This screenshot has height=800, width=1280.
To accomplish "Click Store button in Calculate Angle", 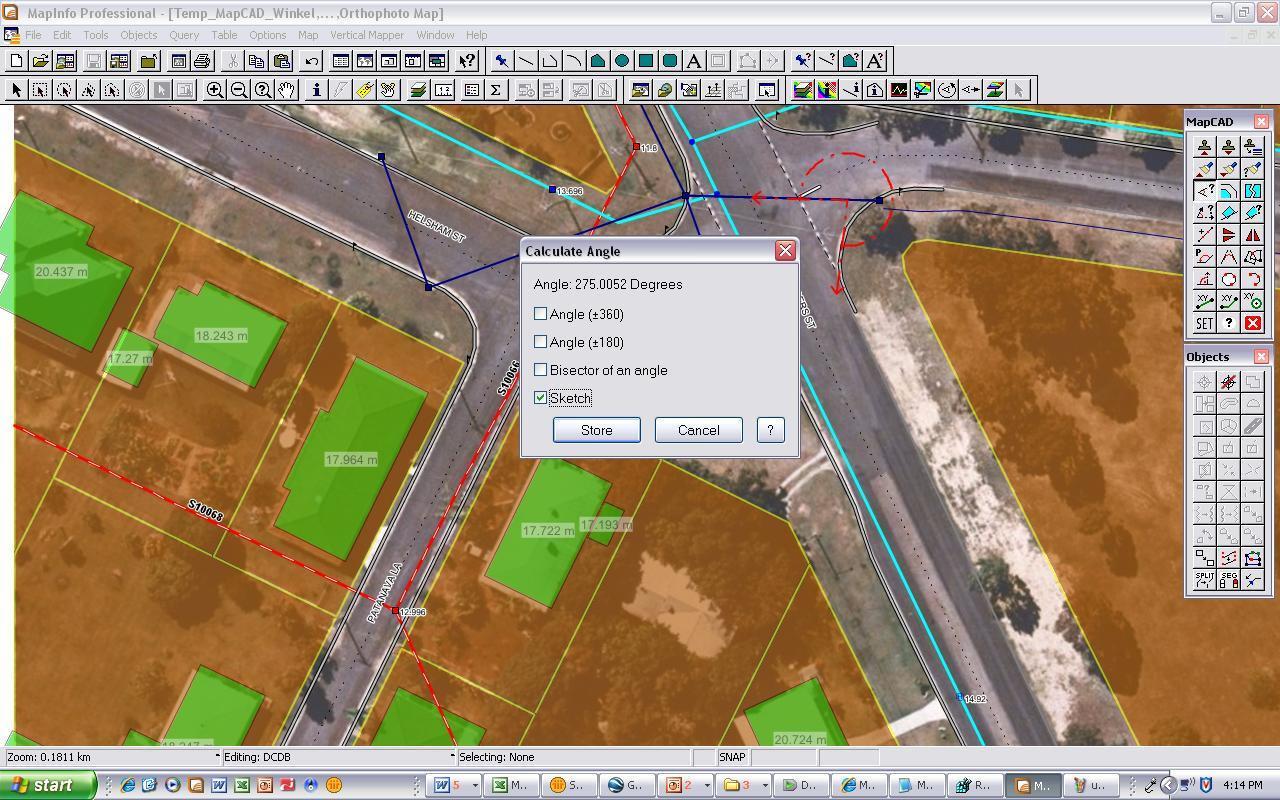I will point(597,430).
